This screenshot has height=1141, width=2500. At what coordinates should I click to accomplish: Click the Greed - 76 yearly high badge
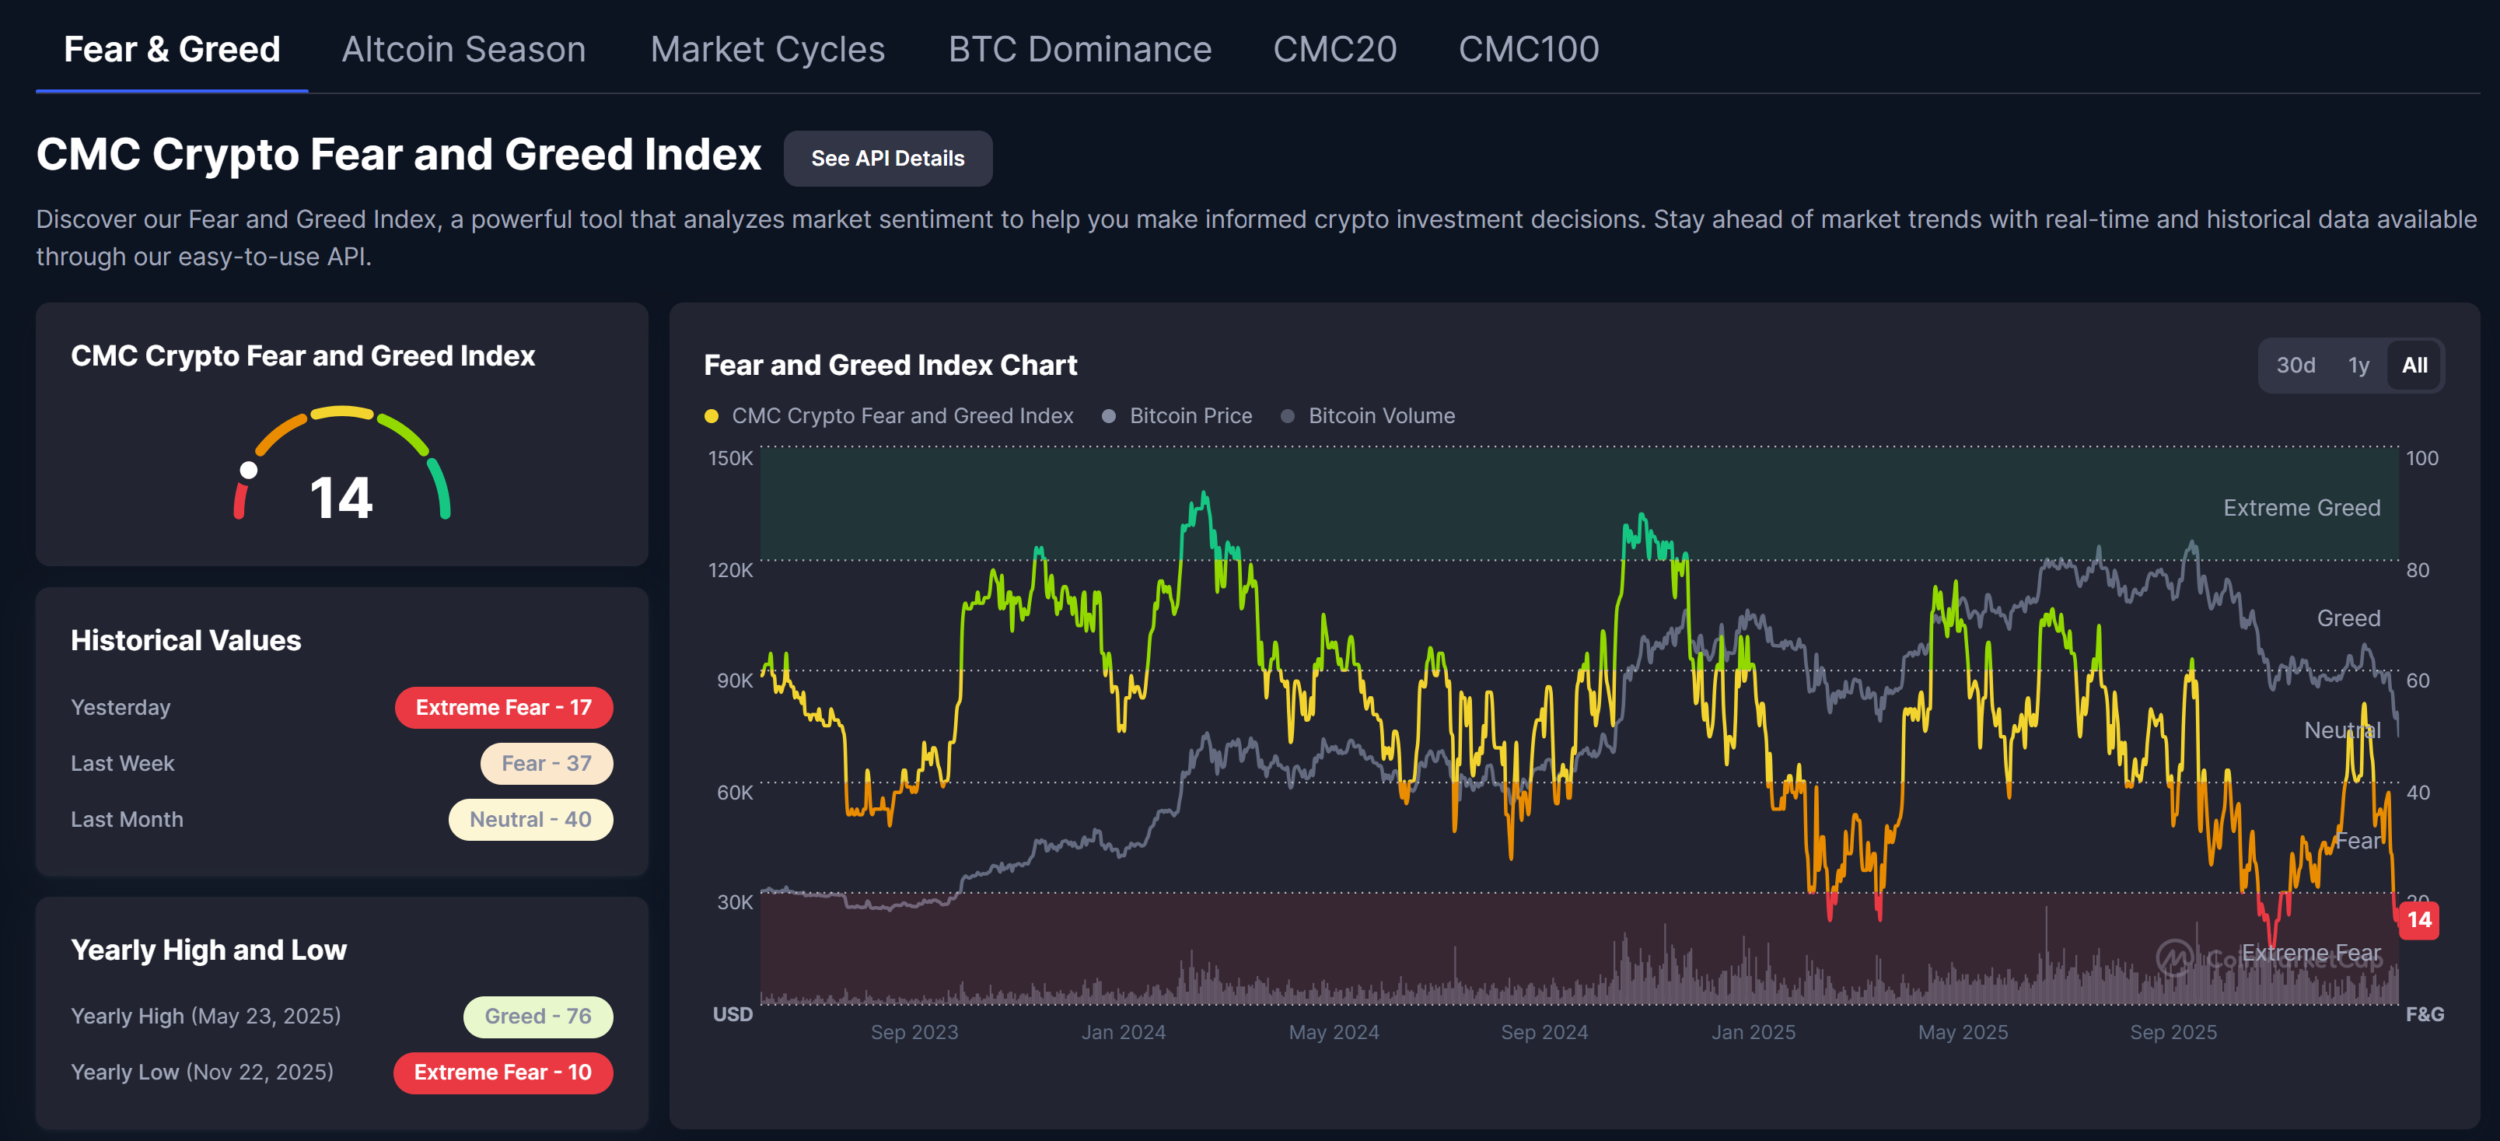pyautogui.click(x=538, y=1017)
